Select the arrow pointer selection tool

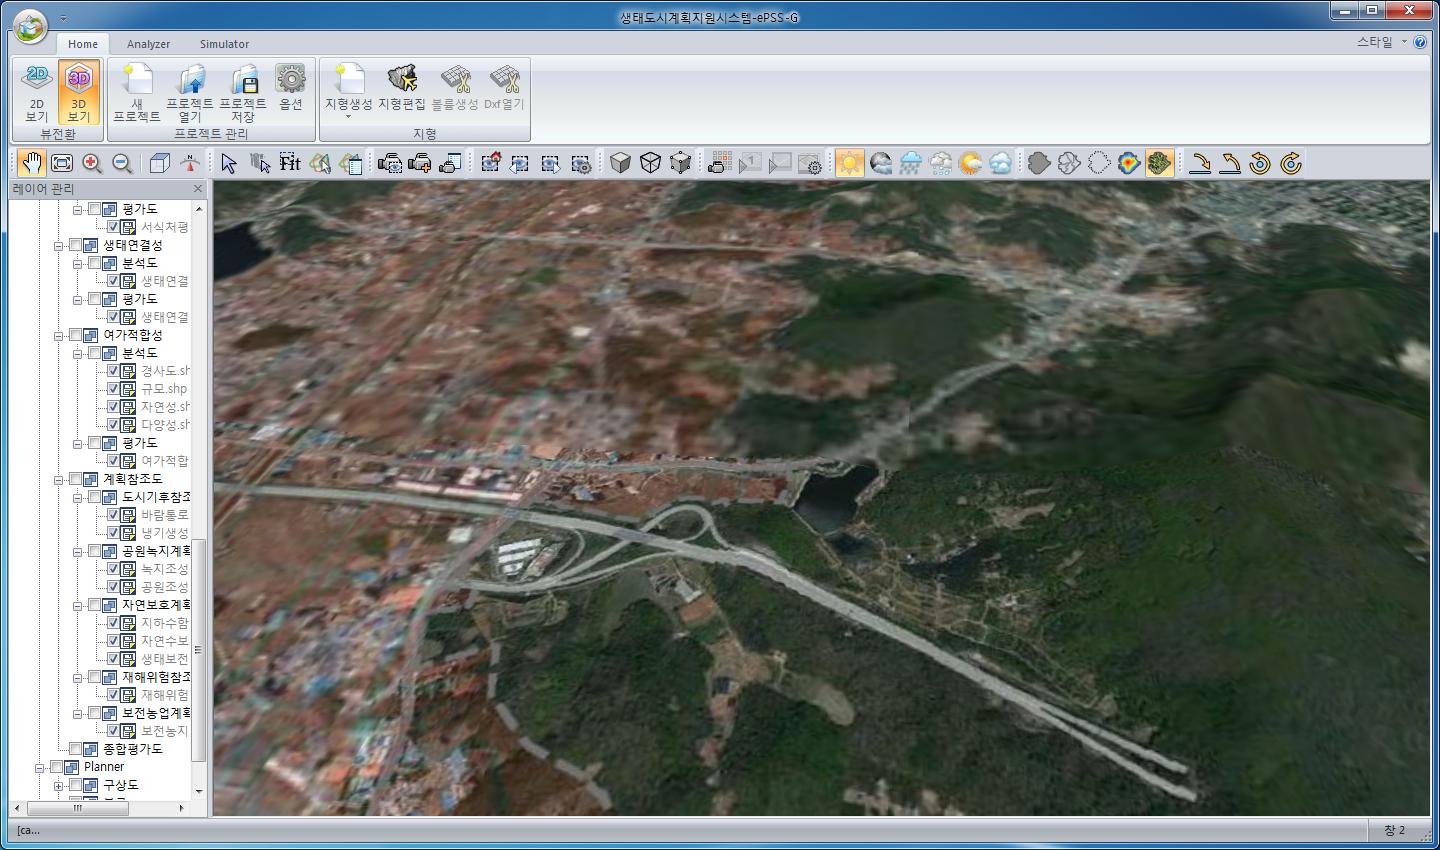coord(229,163)
